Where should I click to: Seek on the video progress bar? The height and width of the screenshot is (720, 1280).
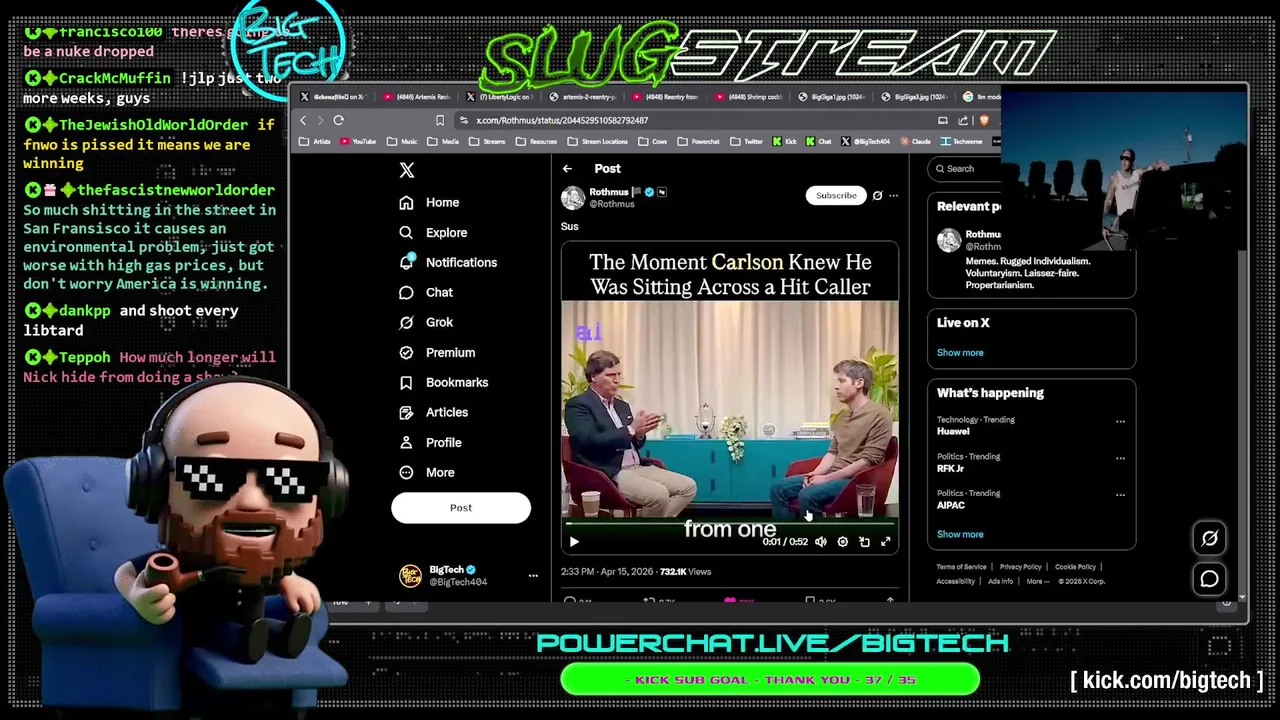pos(730,523)
